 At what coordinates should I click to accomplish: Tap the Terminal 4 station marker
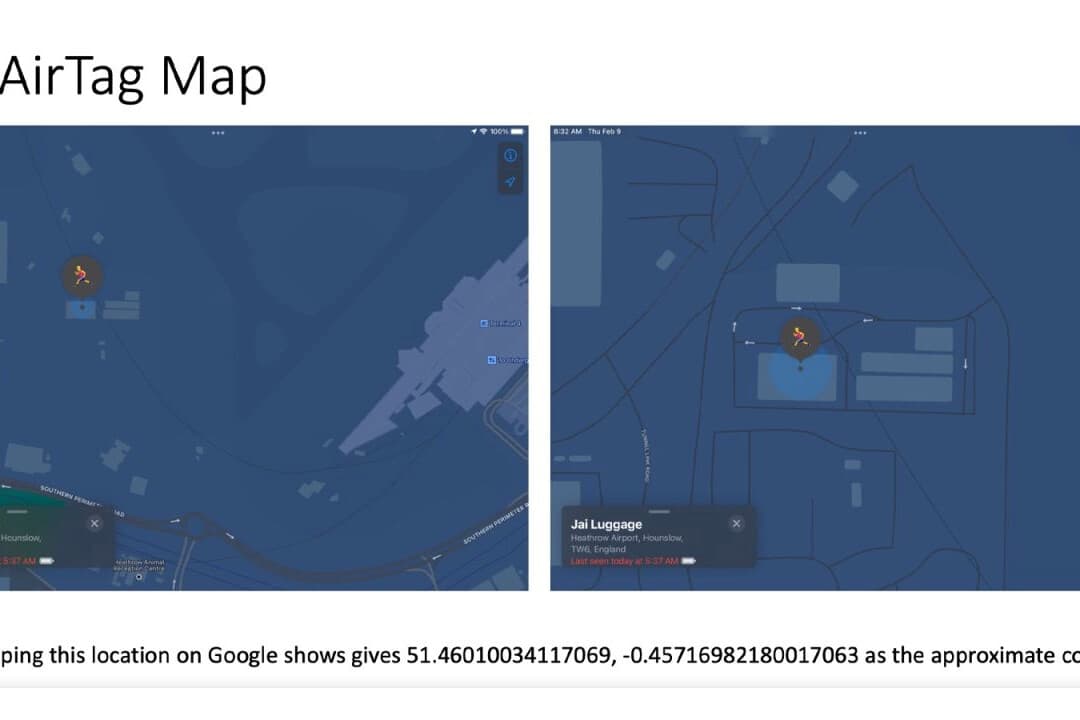point(485,323)
